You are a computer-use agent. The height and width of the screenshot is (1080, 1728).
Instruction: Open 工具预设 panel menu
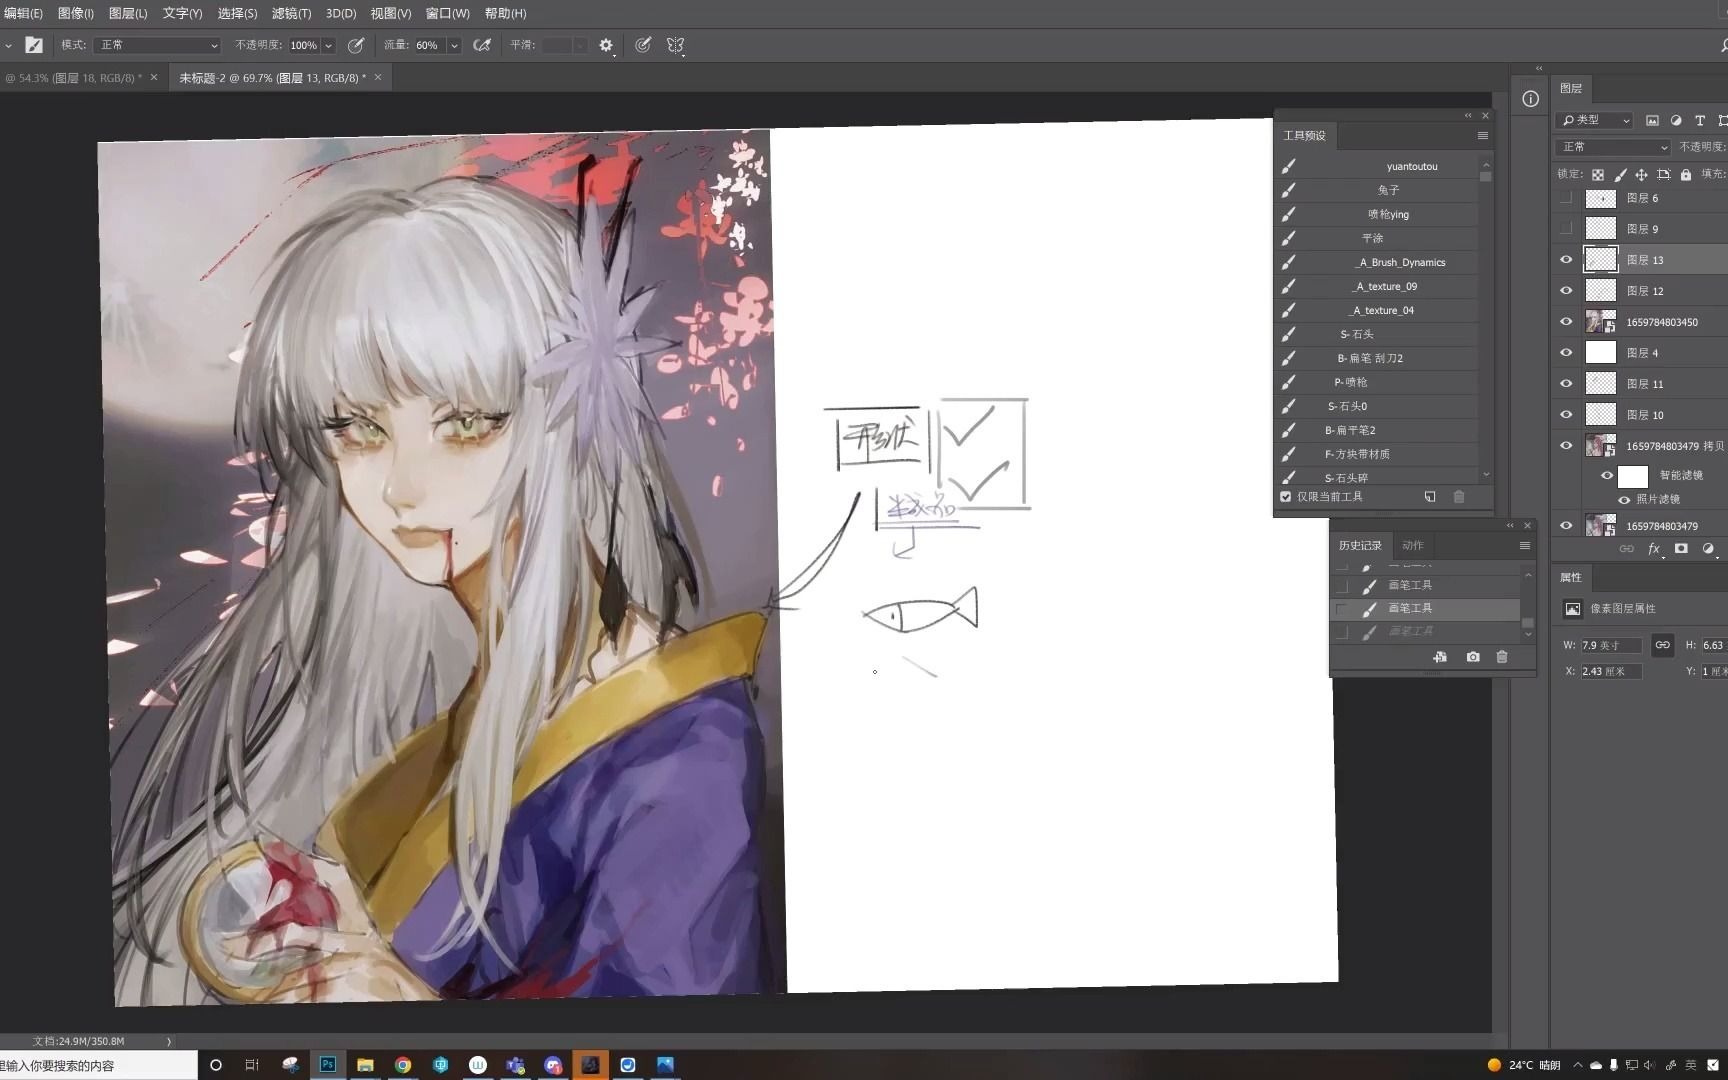[x=1482, y=136]
